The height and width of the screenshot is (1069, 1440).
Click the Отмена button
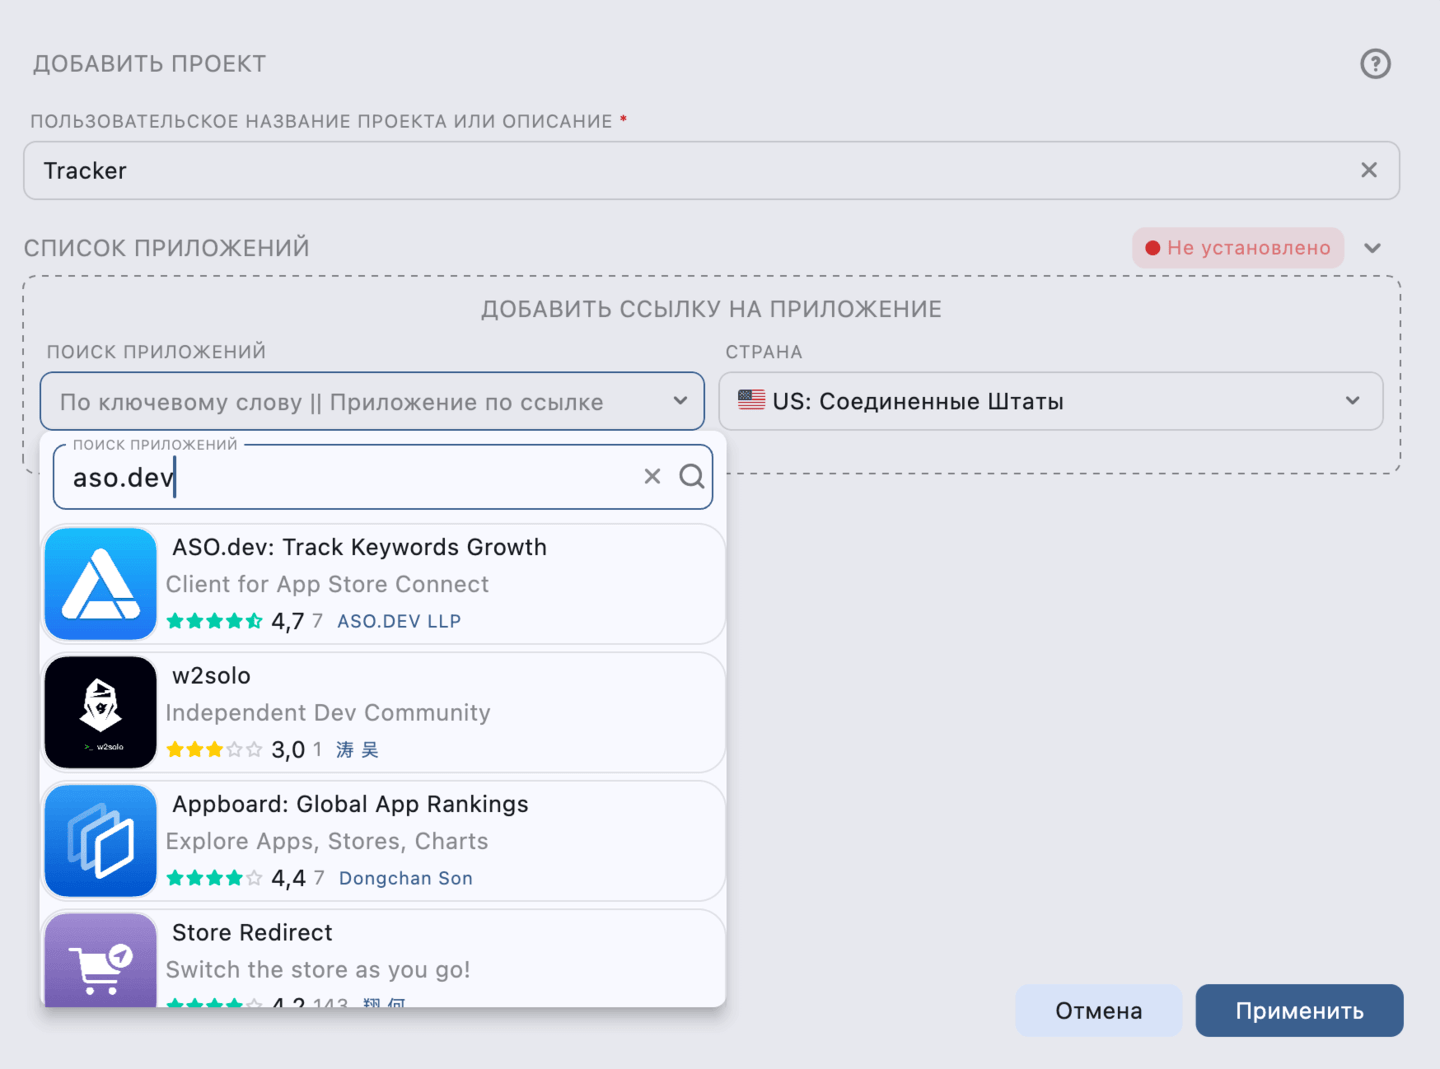1098,1010
